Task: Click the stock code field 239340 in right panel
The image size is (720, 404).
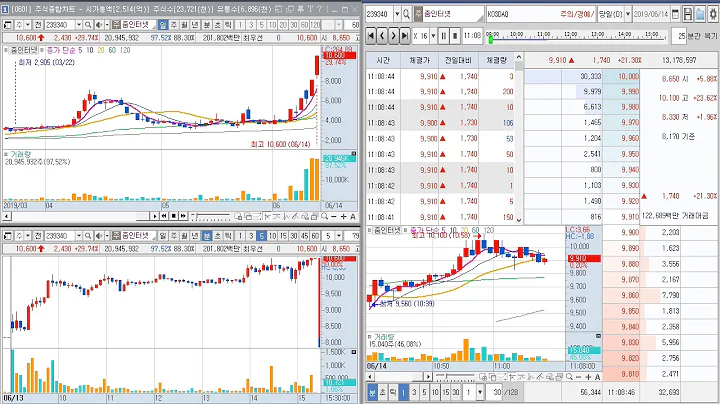Action: click(379, 14)
